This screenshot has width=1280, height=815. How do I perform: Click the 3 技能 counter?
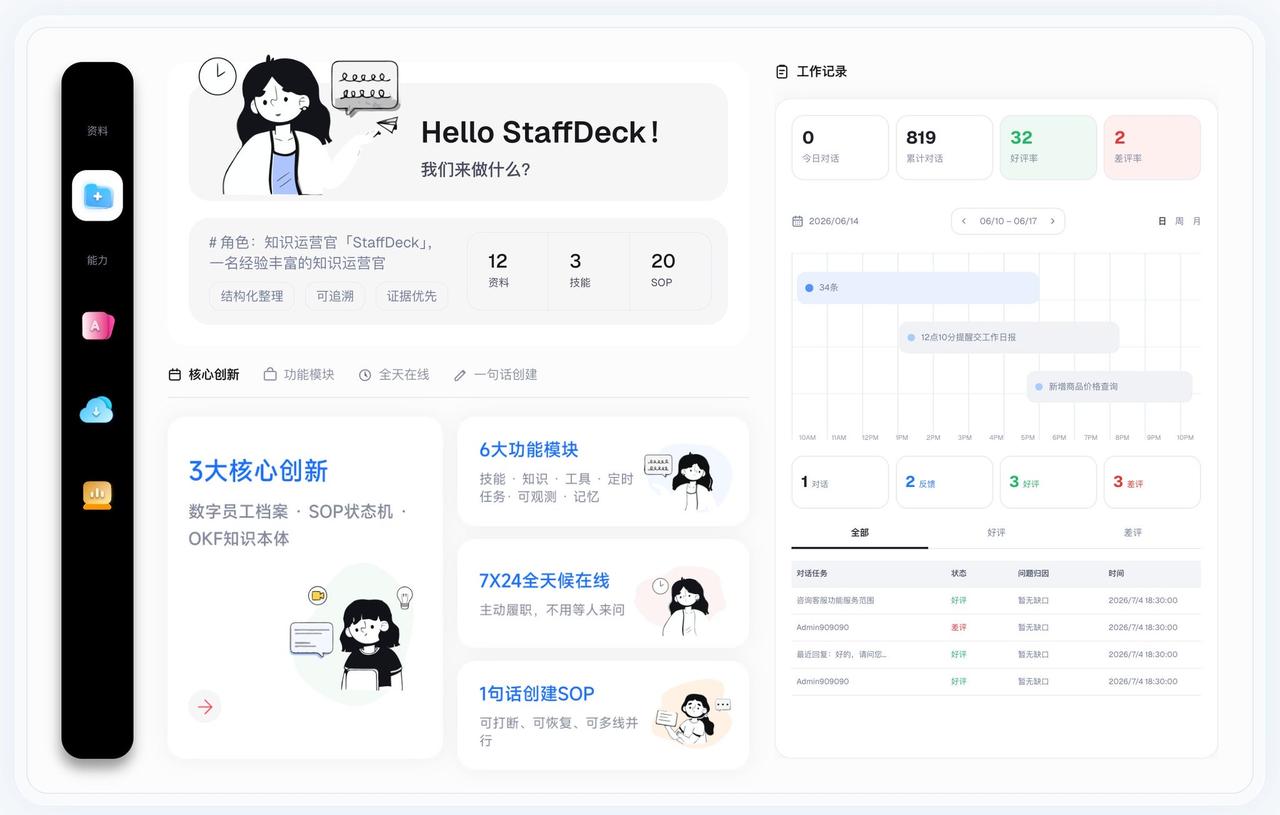589,271
